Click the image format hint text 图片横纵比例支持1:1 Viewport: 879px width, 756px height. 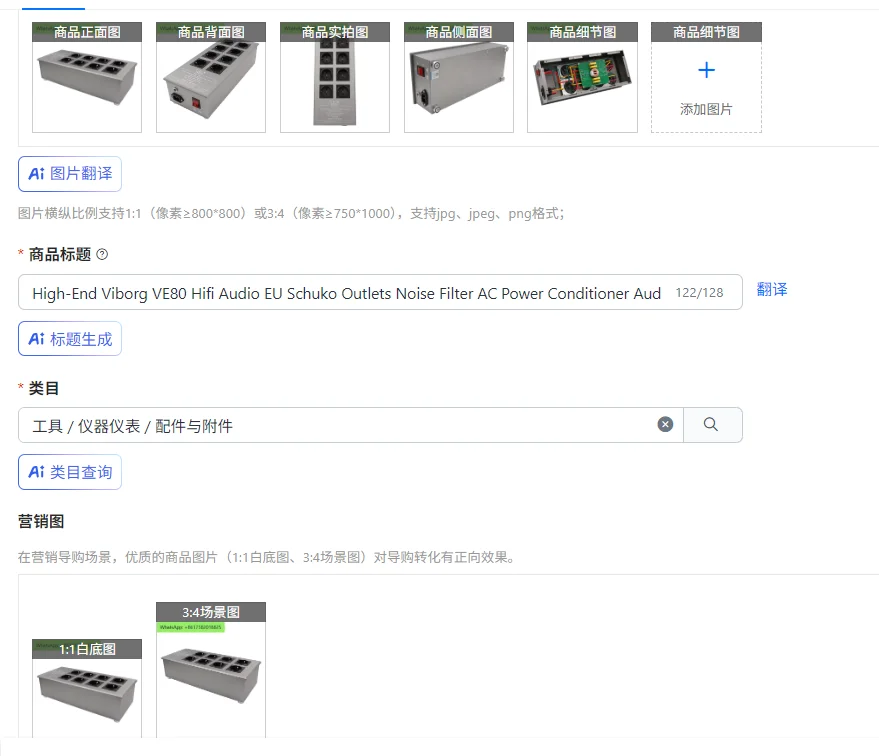click(x=292, y=214)
